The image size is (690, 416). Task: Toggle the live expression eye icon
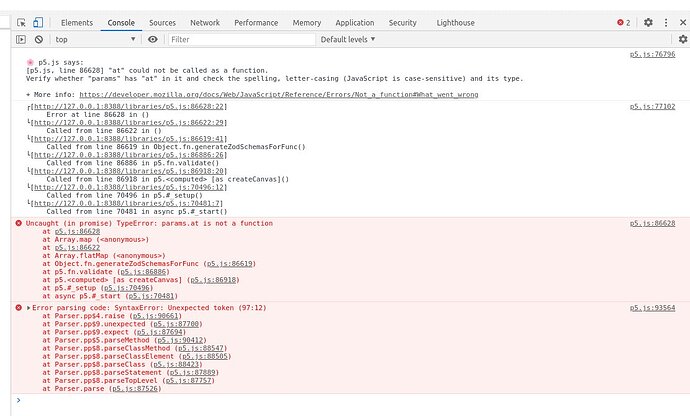(x=153, y=39)
